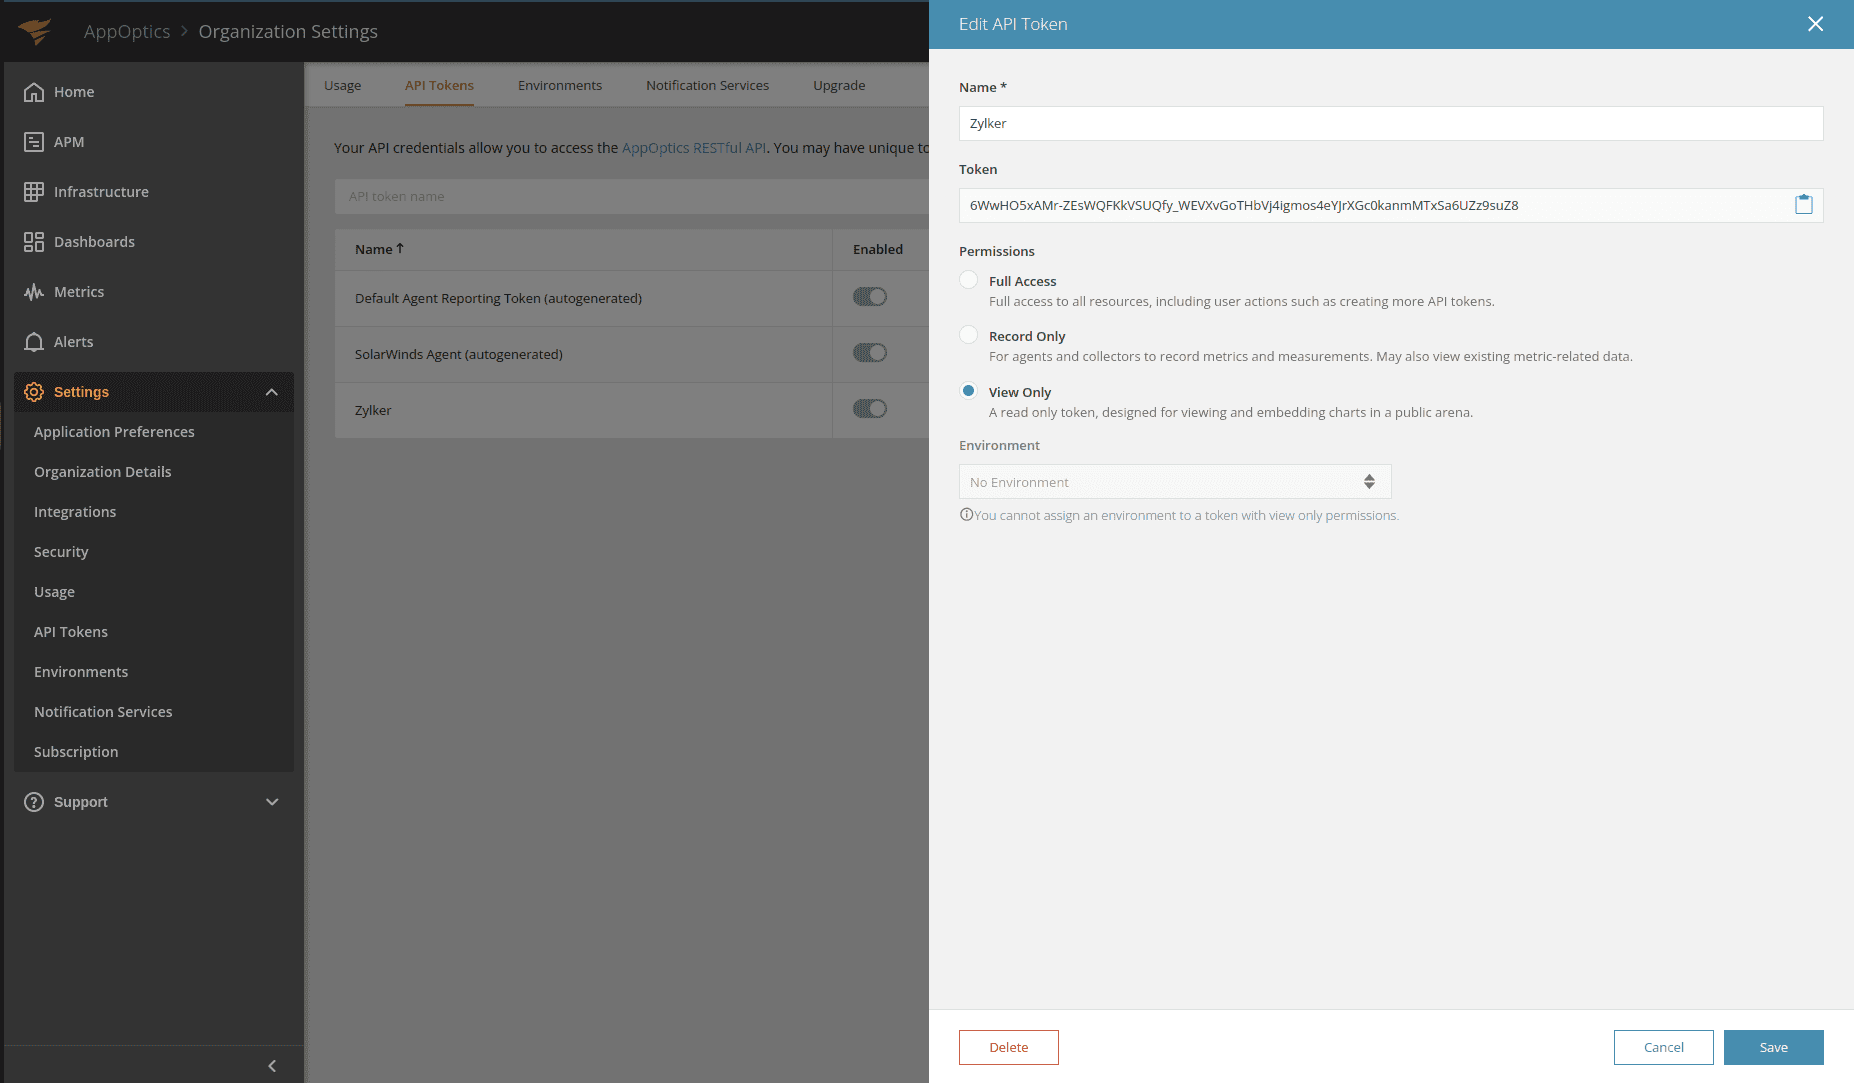This screenshot has height=1083, width=1854.
Task: Expand the Support menu section
Action: tap(271, 802)
